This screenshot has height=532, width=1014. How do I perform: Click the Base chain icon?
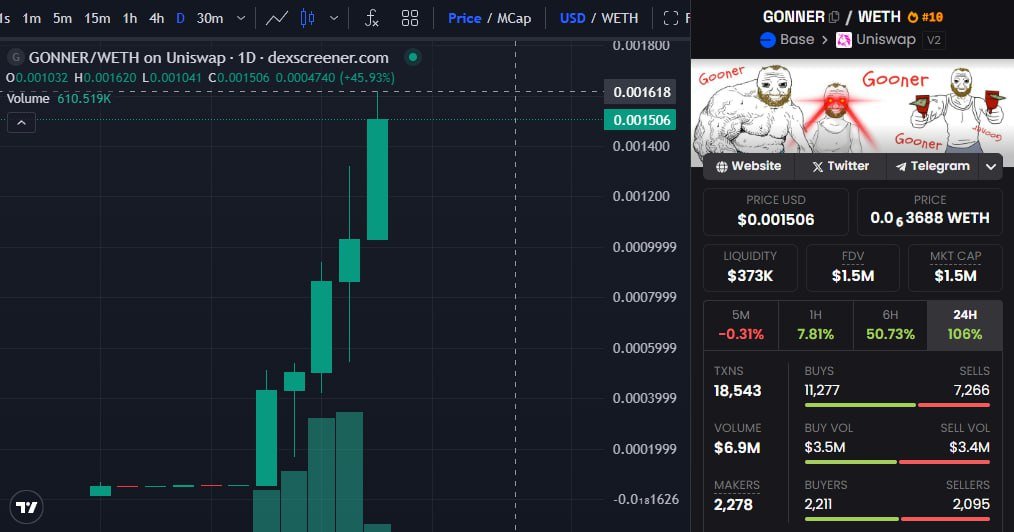point(768,40)
